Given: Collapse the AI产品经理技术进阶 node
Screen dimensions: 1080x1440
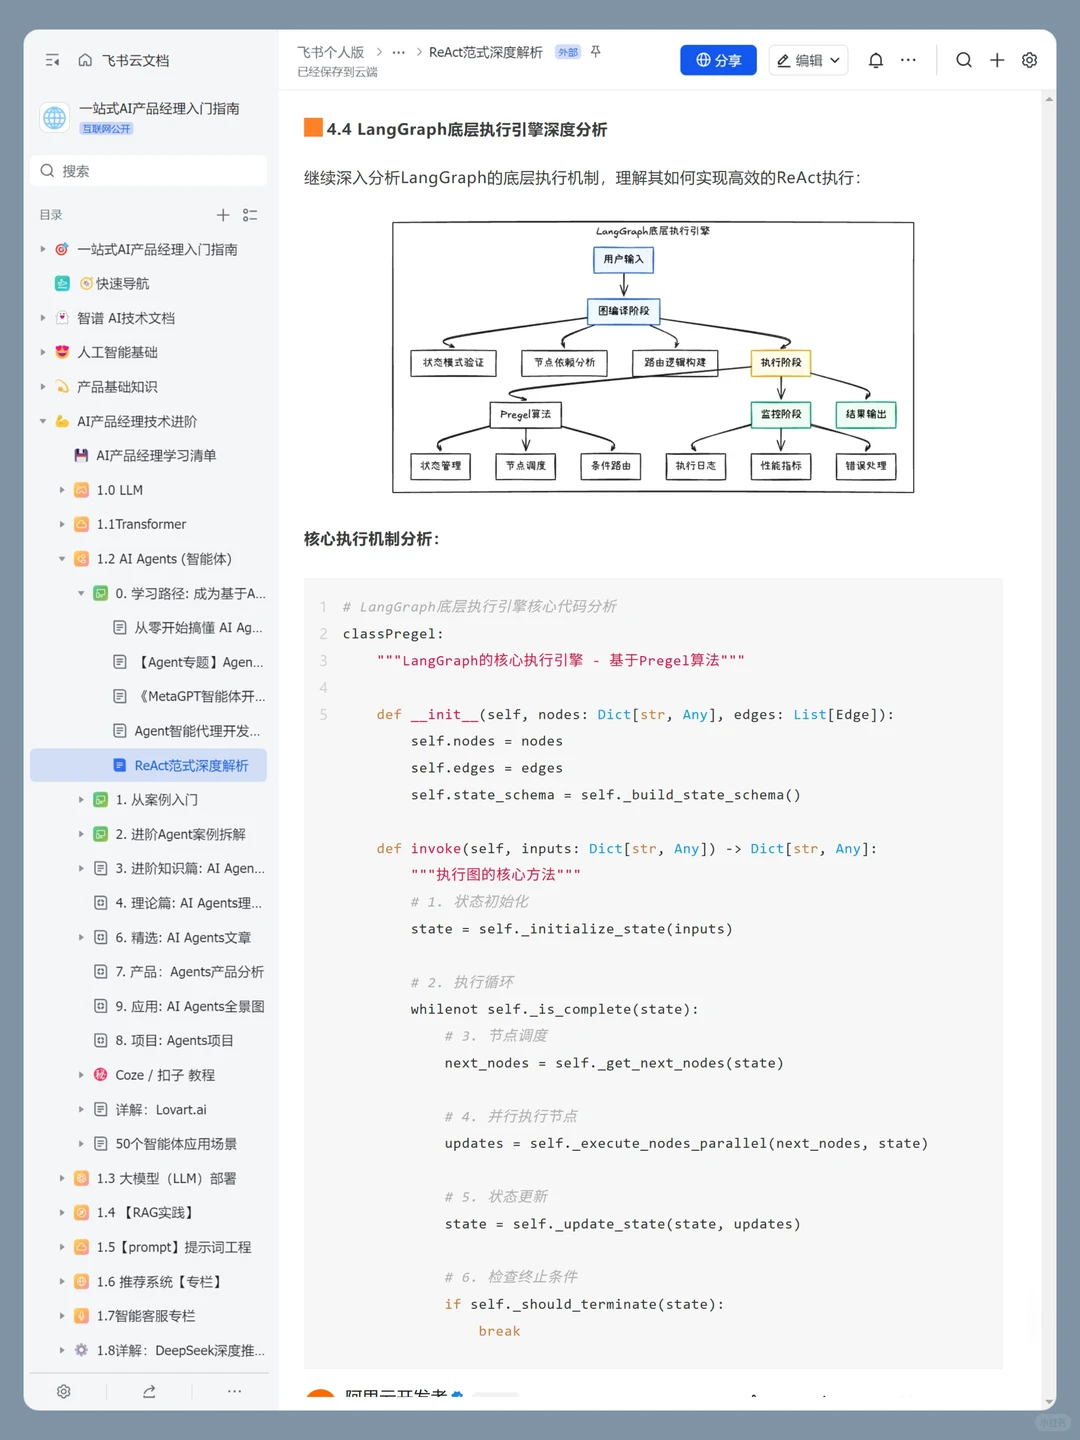Looking at the screenshot, I should tap(43, 421).
